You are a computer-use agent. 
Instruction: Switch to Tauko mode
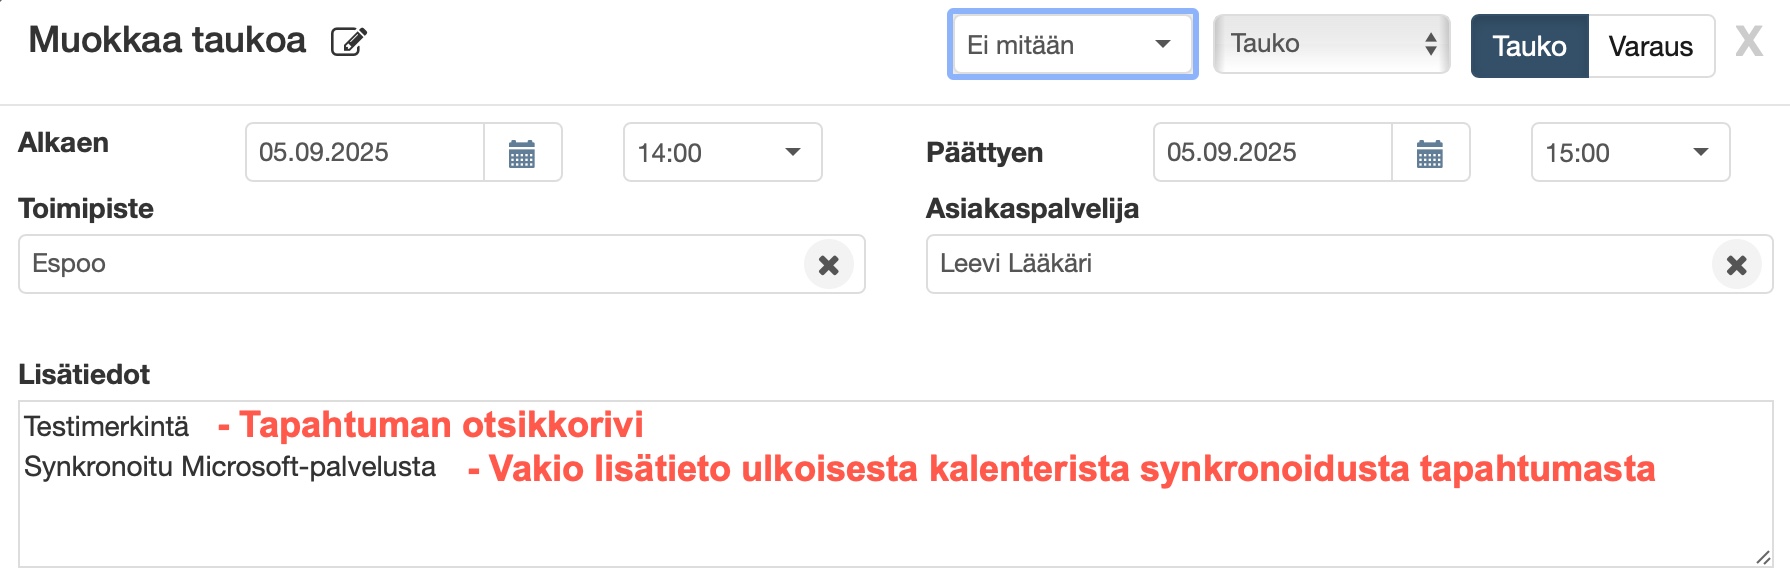pyautogui.click(x=1529, y=46)
